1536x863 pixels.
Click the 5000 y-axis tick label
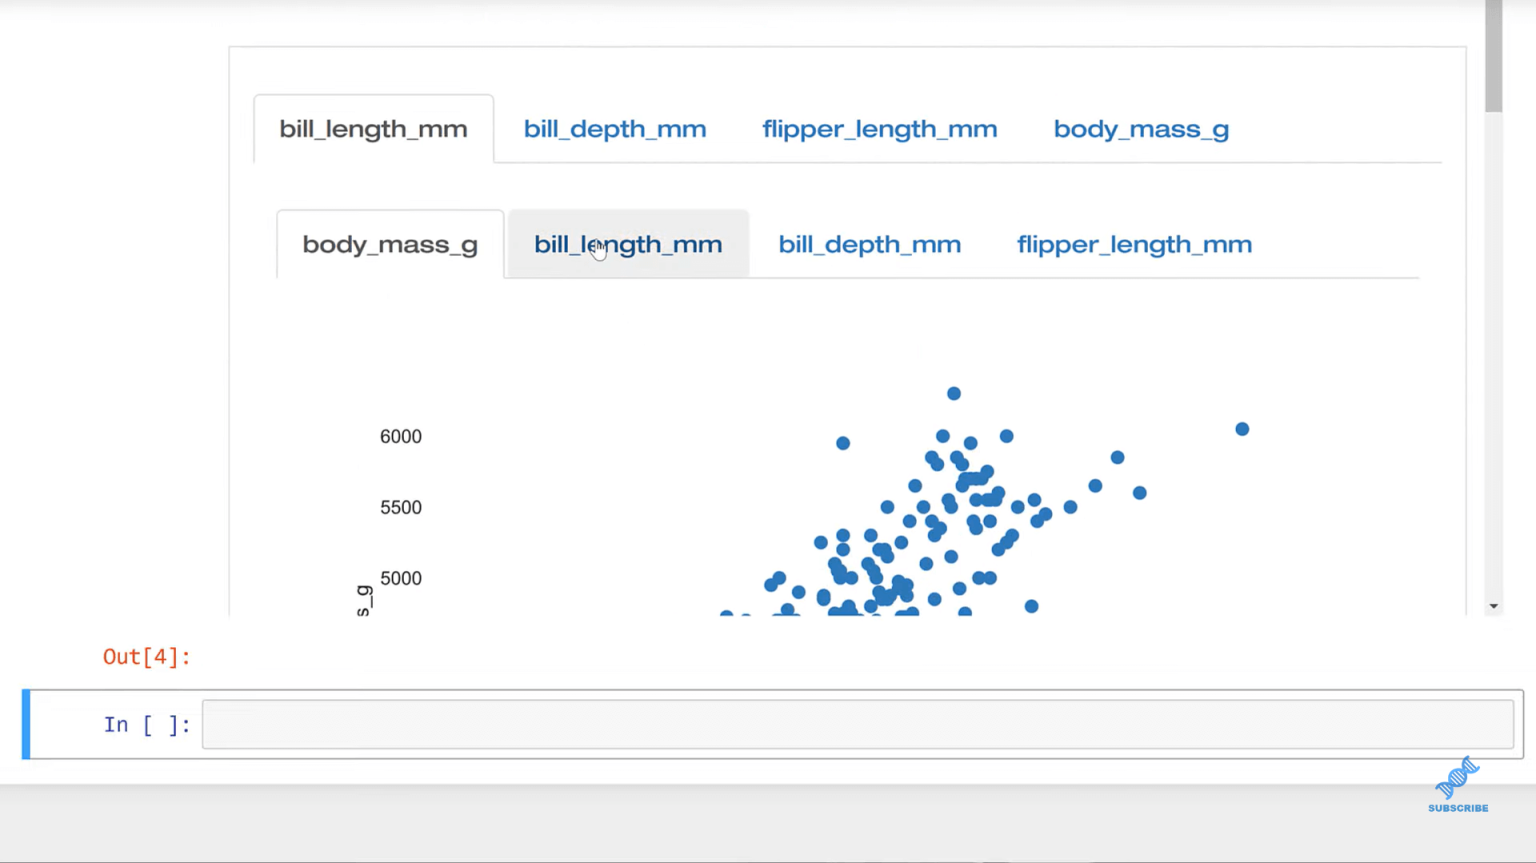coord(401,579)
